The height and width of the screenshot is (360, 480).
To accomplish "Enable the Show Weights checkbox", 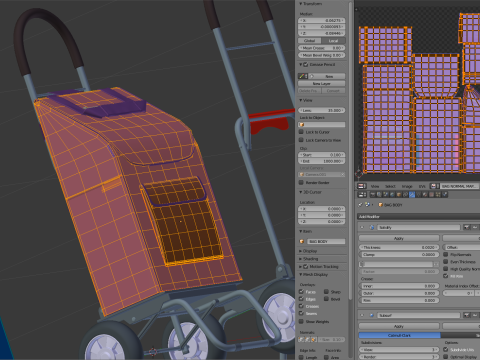I will pyautogui.click(x=301, y=321).
